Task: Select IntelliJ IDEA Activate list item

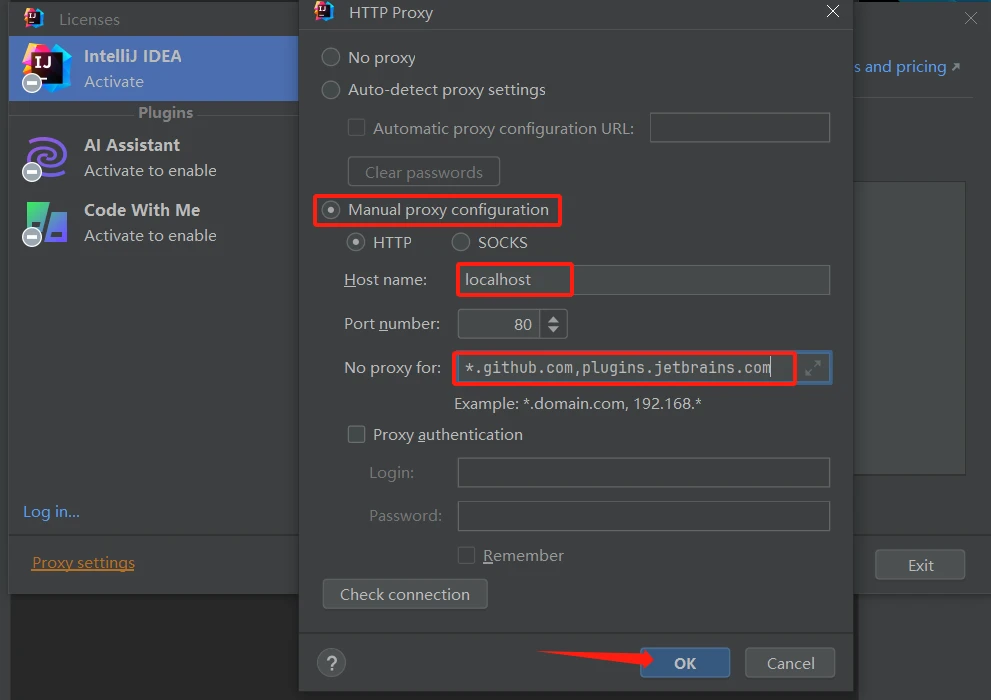Action: (154, 68)
